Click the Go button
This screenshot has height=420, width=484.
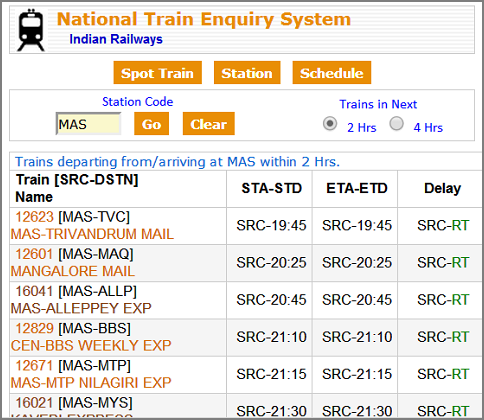tap(151, 124)
